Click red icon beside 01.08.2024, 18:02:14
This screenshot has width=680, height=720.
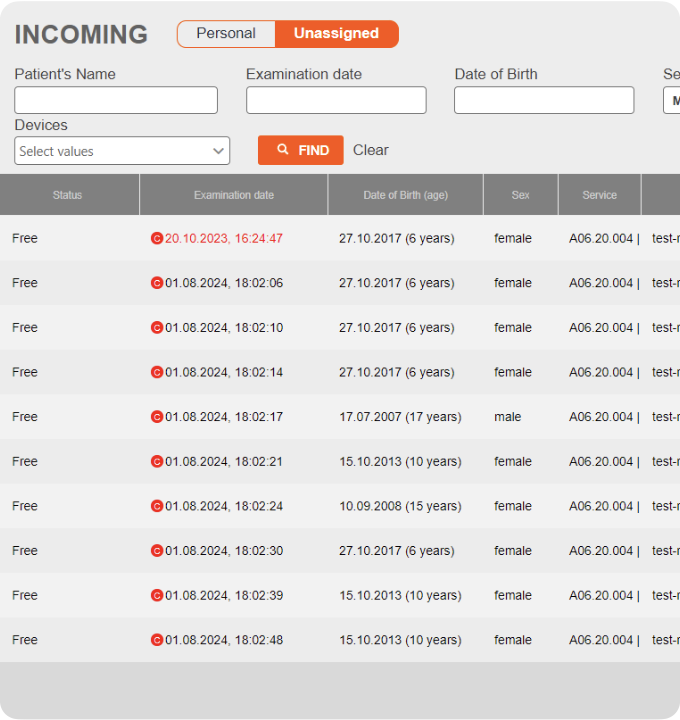coord(156,372)
